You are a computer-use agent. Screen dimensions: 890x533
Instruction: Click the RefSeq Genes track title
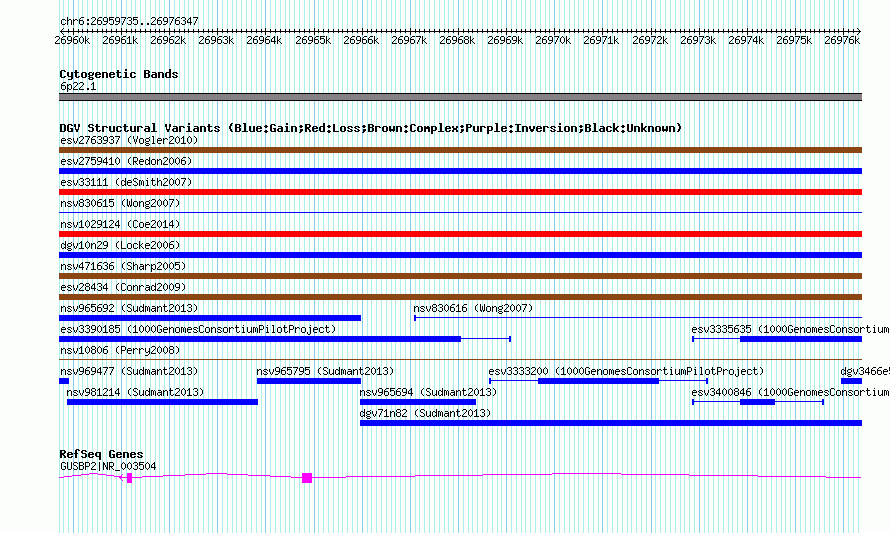[x=101, y=454]
